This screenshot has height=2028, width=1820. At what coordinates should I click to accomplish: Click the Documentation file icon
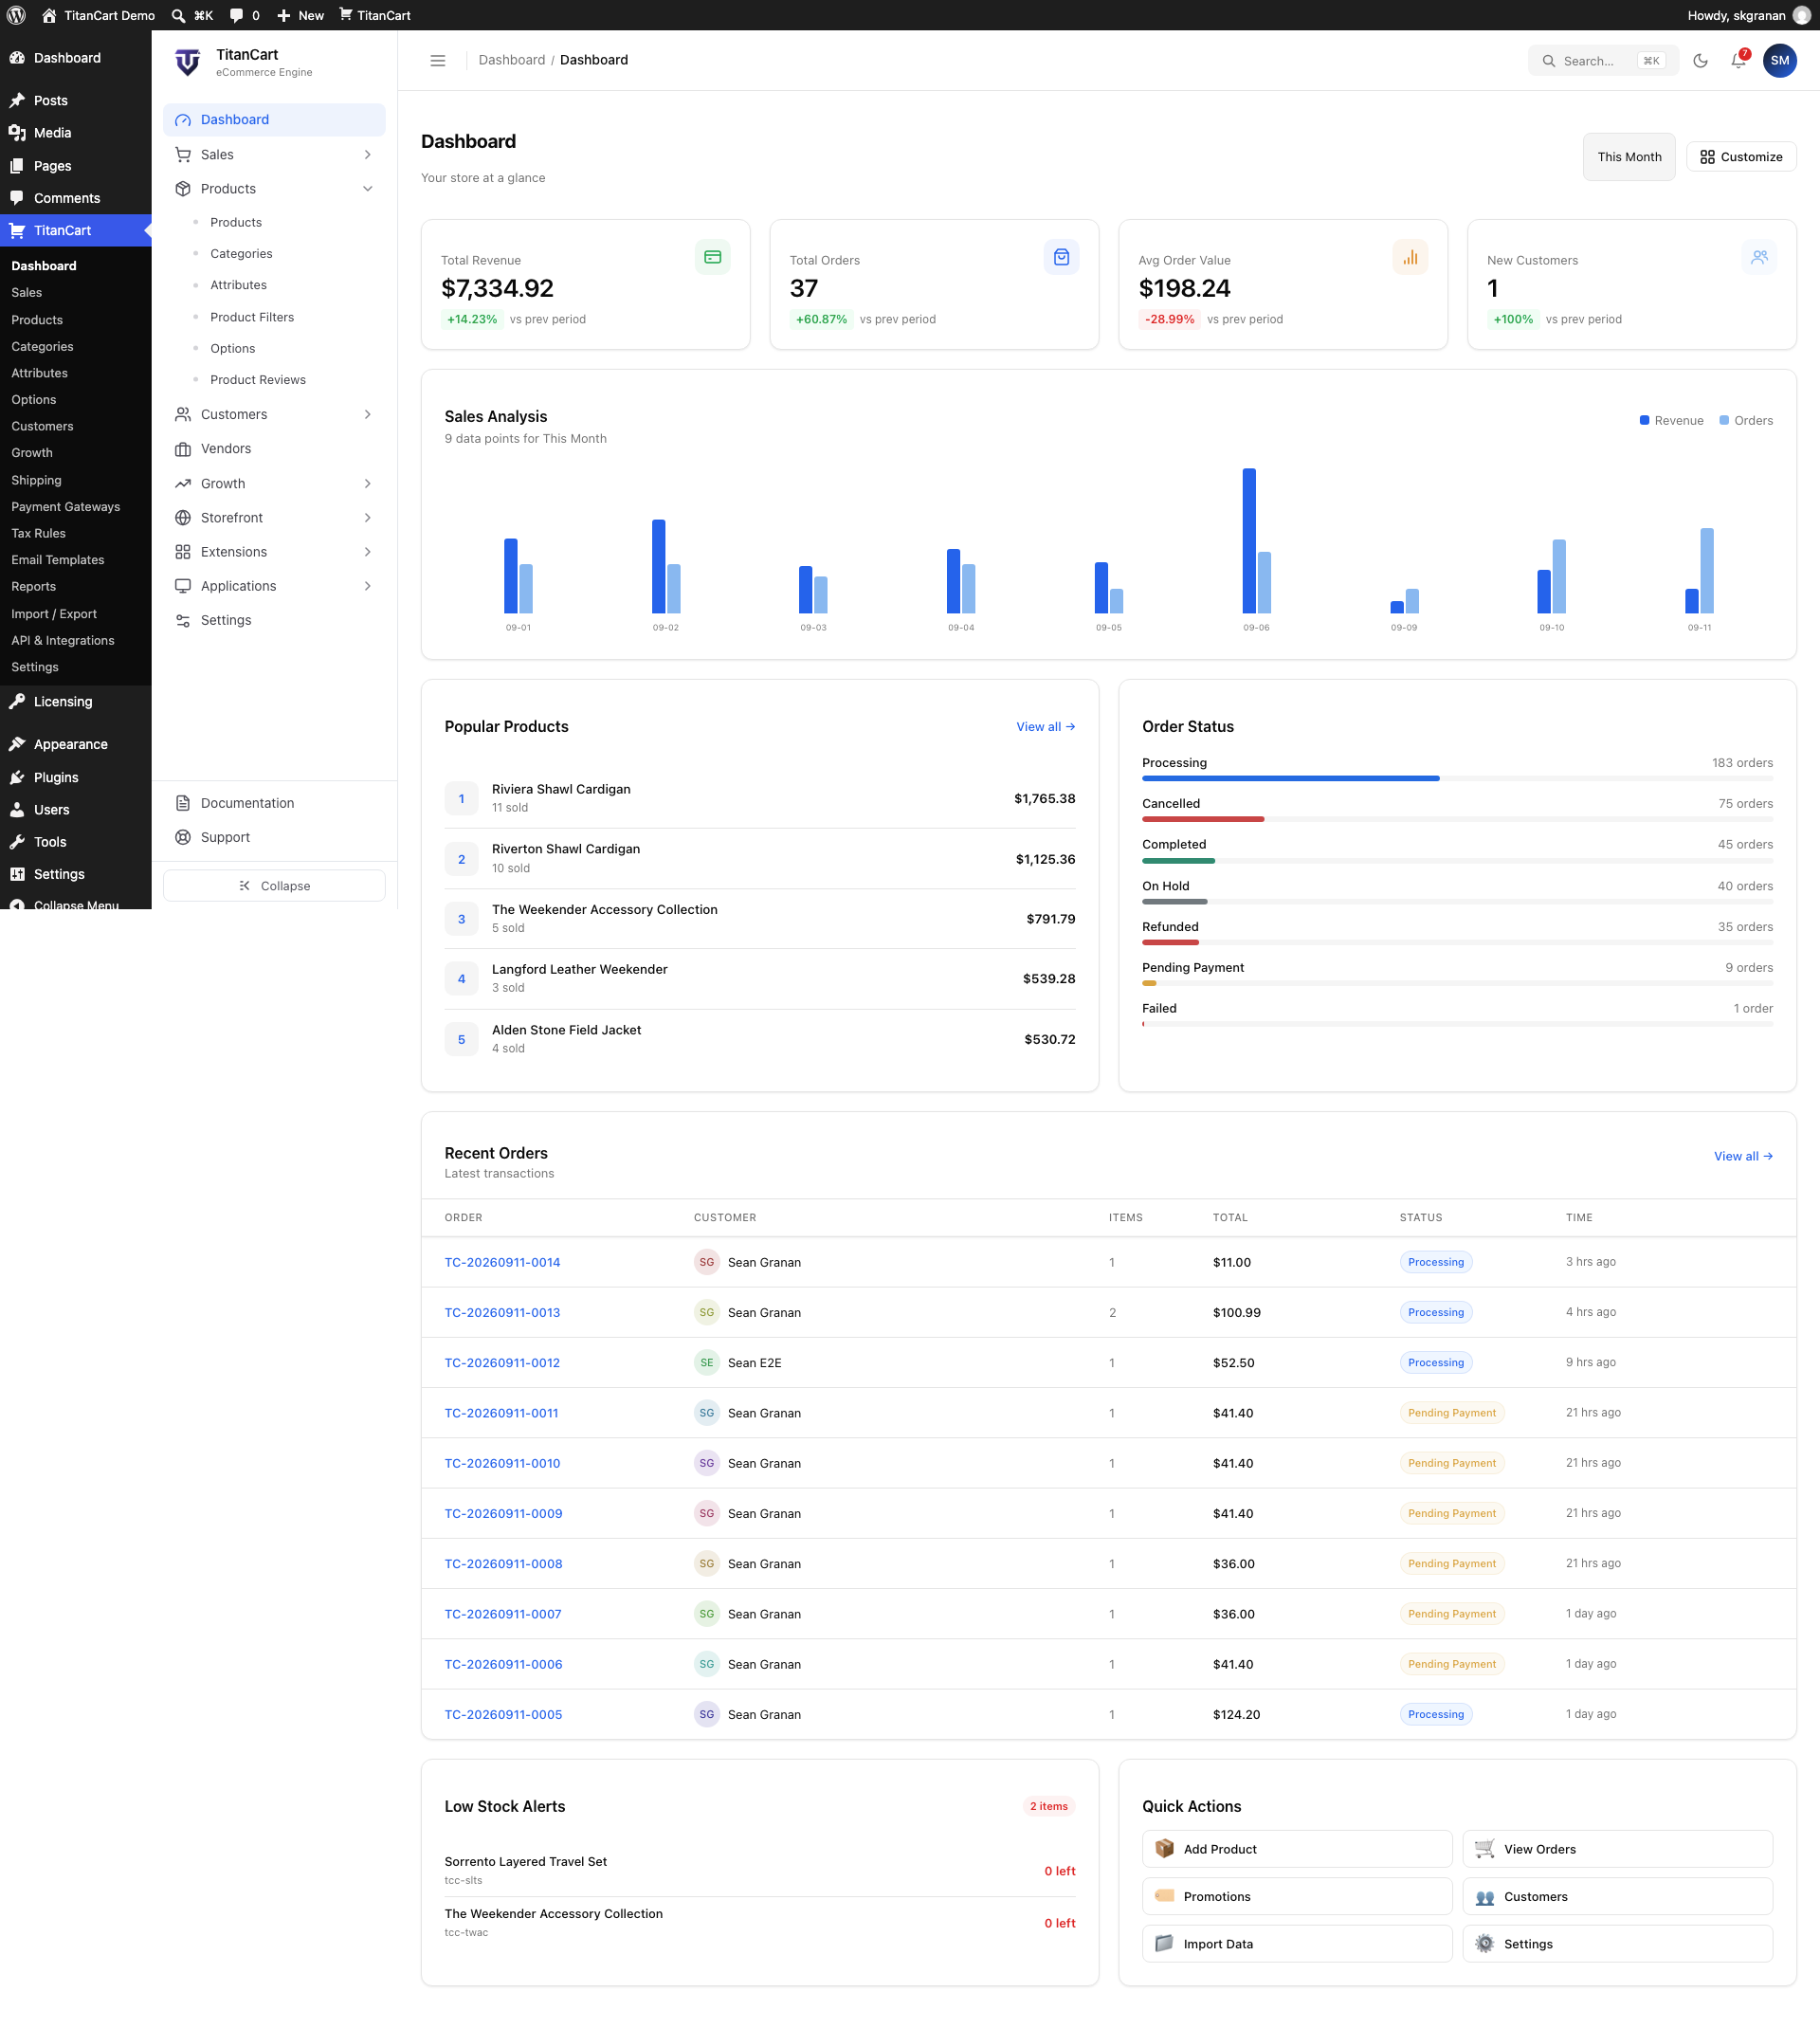183,803
